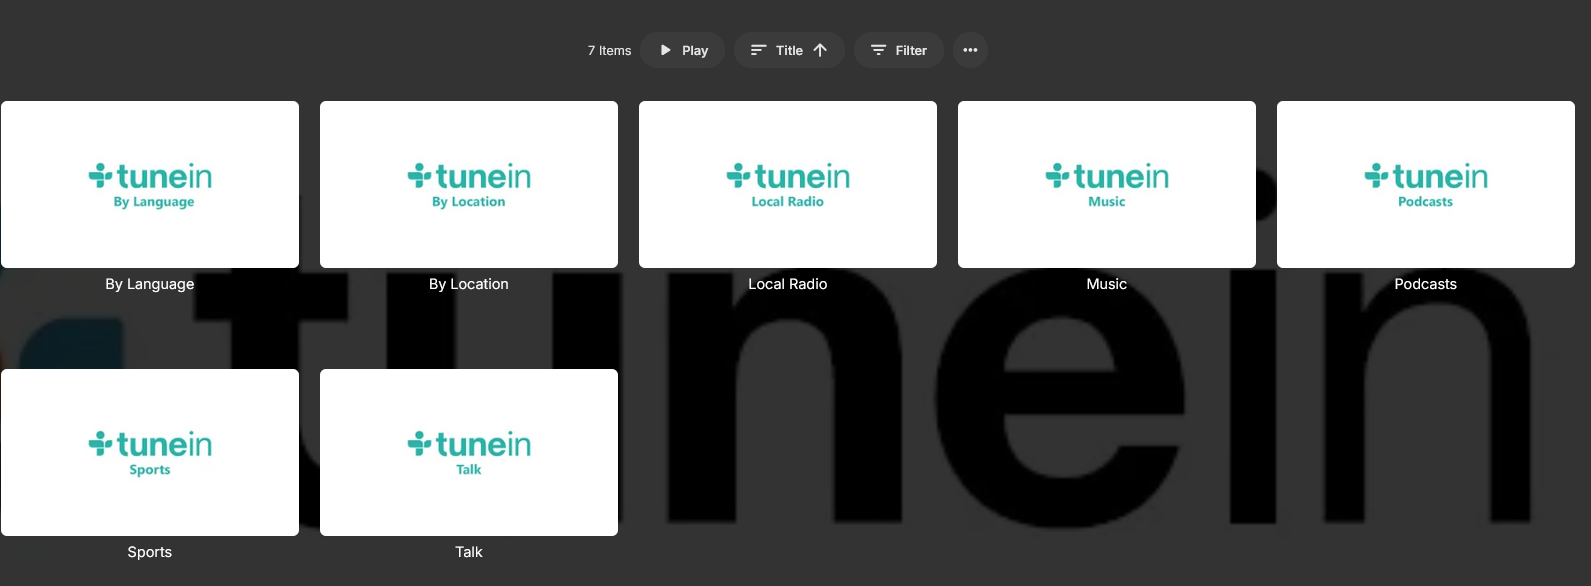
Task: Open the Sports tunein thumbnail
Action: 150,452
